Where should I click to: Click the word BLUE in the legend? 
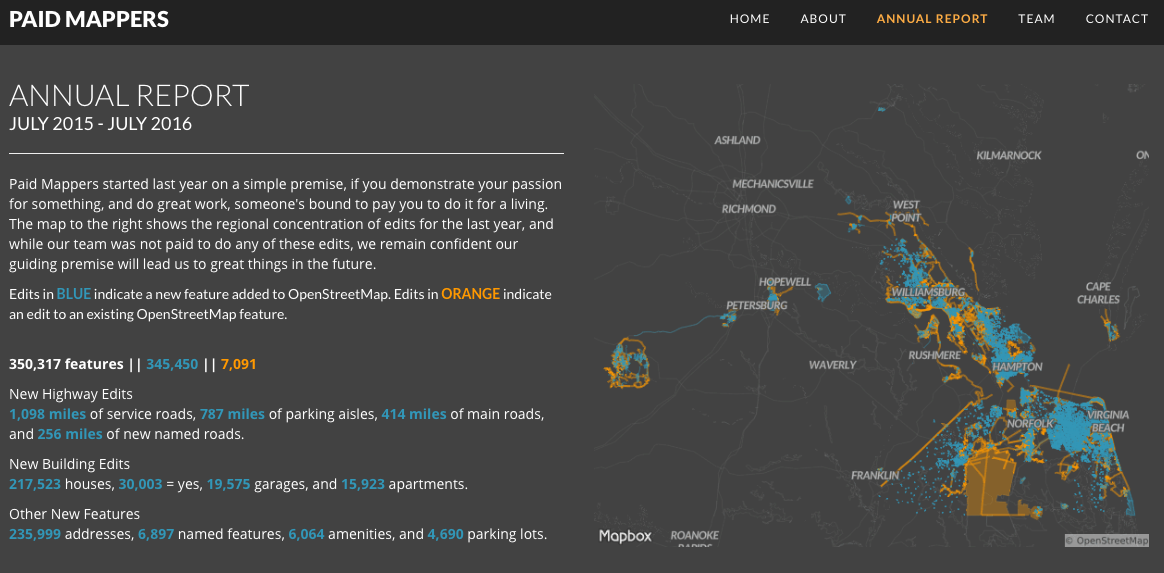coord(73,294)
